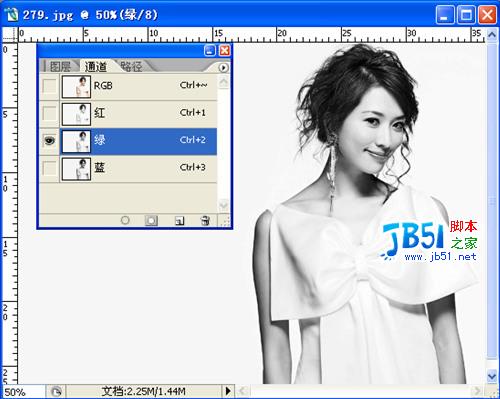Open status bar document info arrow menu
This screenshot has height=399, width=500.
228,391
